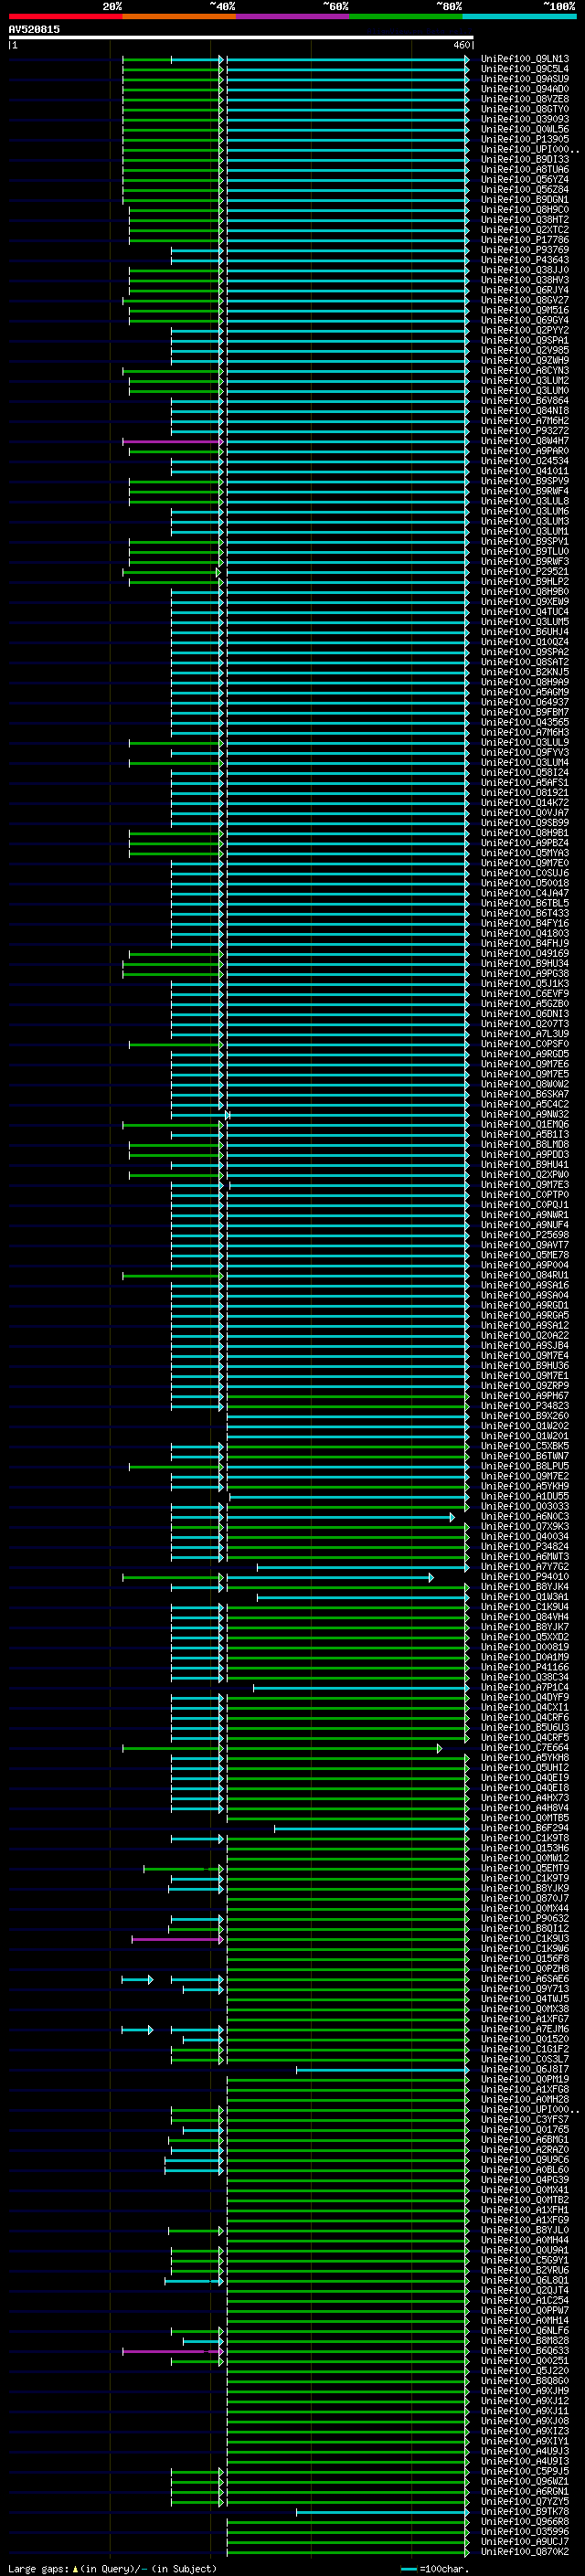
Task: Select the UniRef100_P94010 hit
Action: tap(524, 1576)
